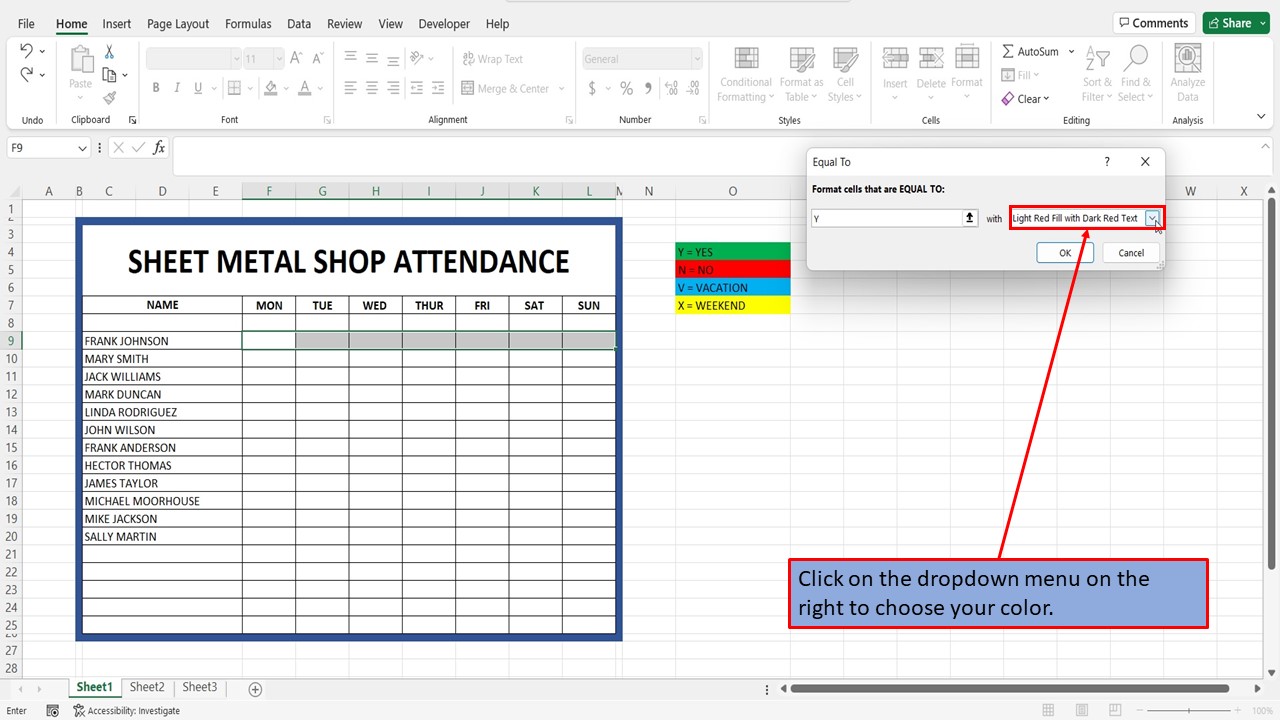
Task: Click the Format Painter brush icon
Action: point(109,97)
